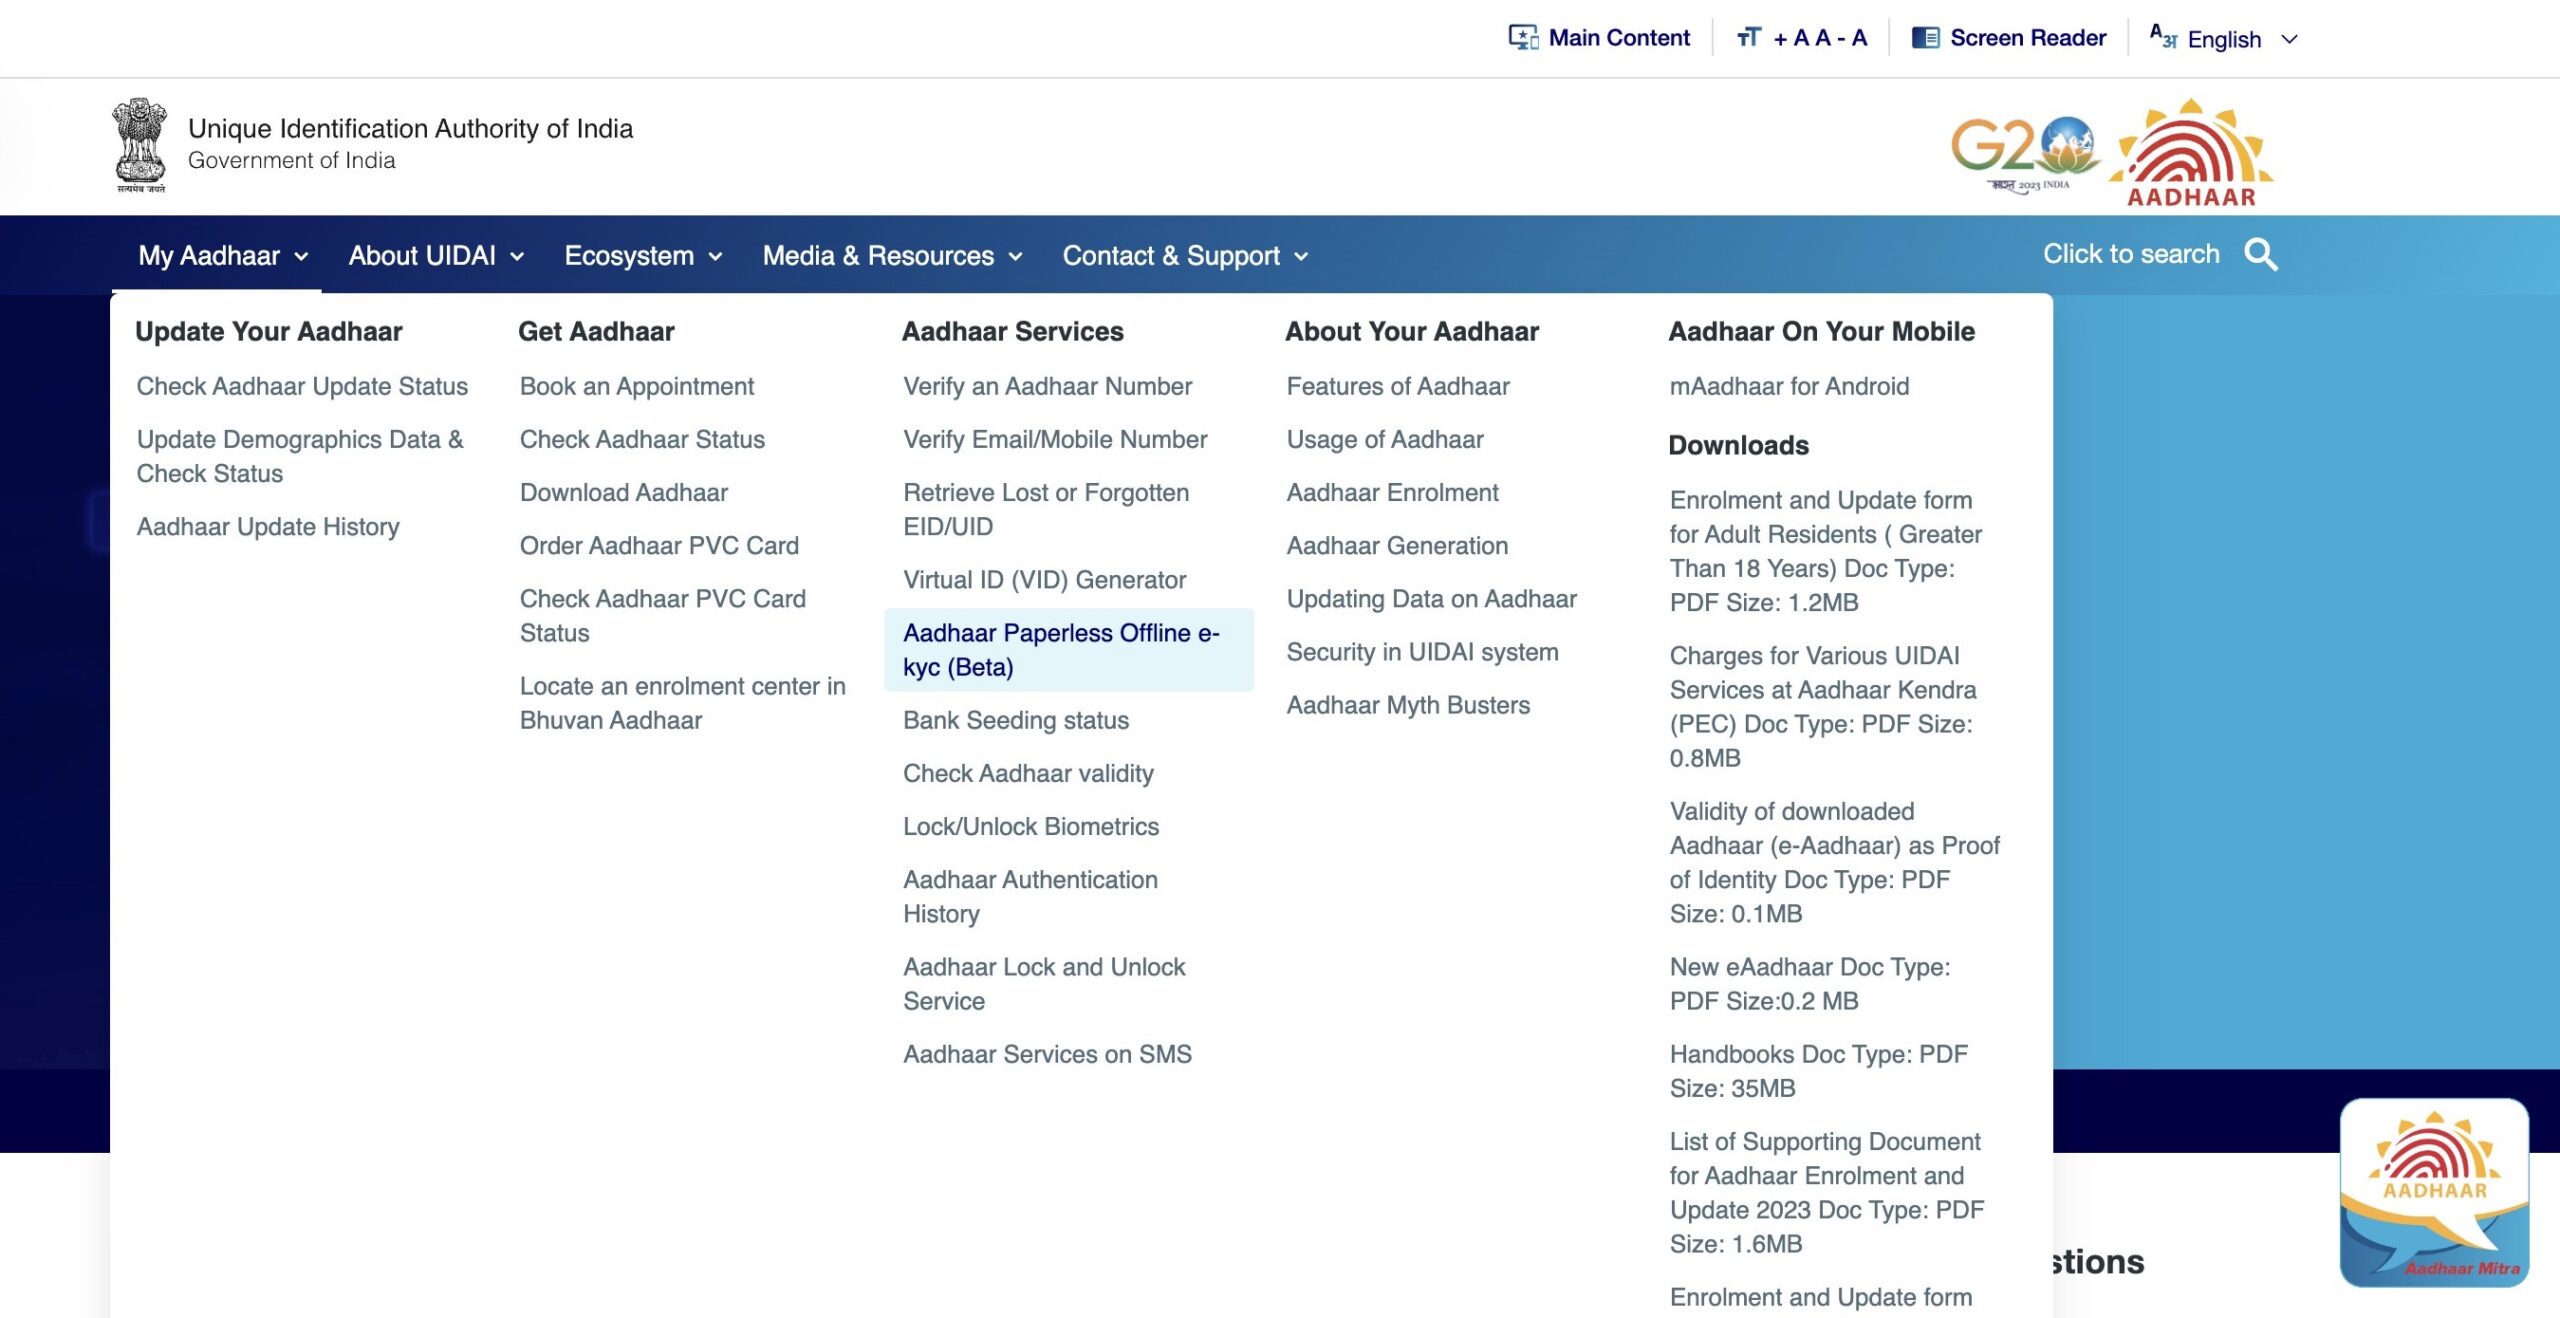Download List of Supporting Document 2023 PDF
The image size is (2560, 1318).
click(x=1827, y=1192)
